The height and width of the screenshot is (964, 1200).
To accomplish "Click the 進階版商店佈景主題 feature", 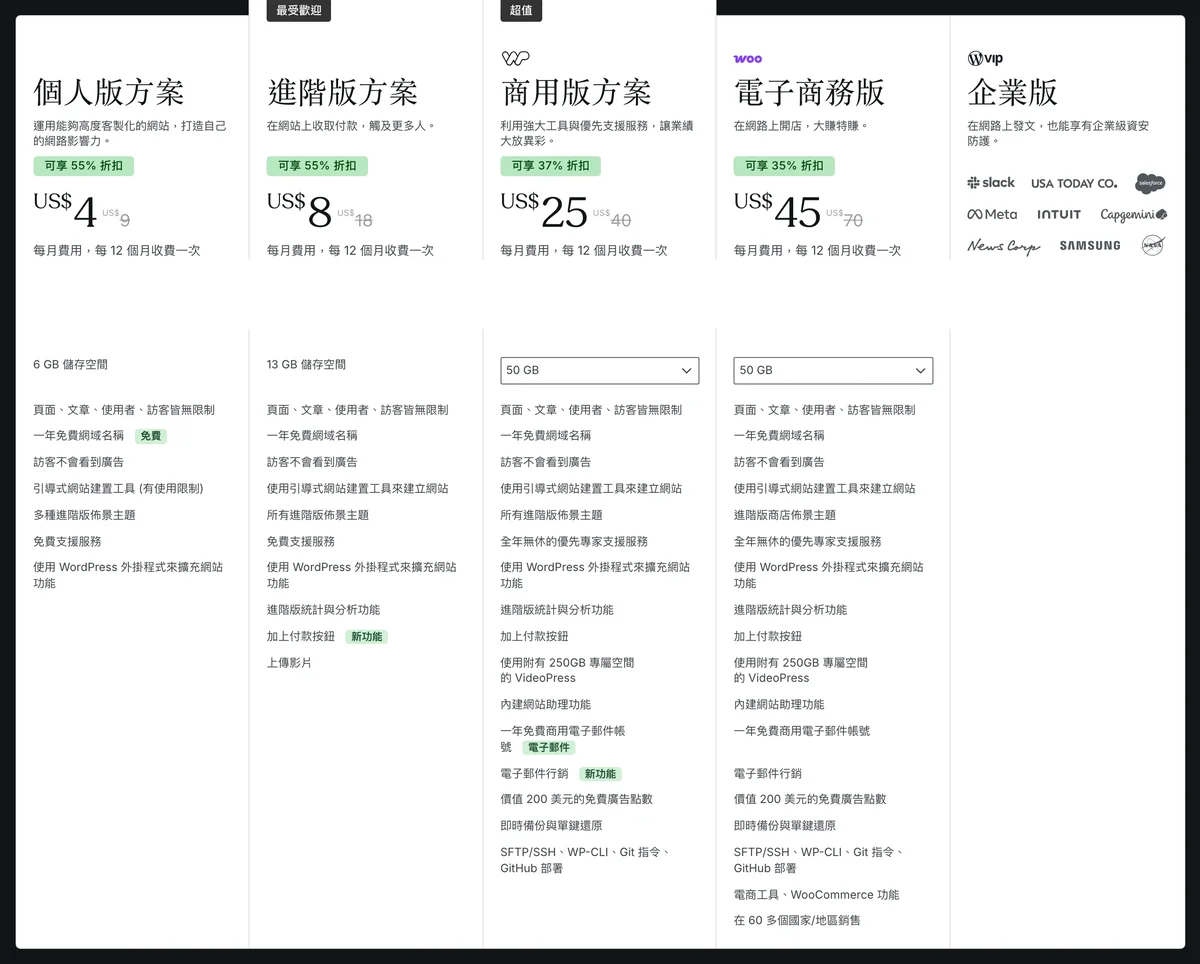I will [785, 515].
